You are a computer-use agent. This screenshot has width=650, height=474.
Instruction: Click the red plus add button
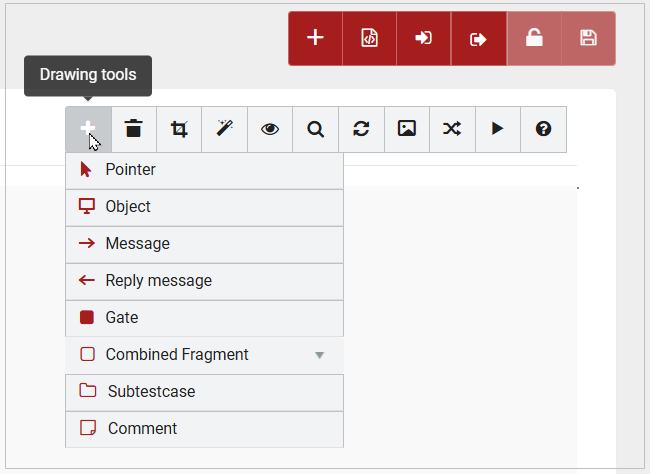[315, 39]
